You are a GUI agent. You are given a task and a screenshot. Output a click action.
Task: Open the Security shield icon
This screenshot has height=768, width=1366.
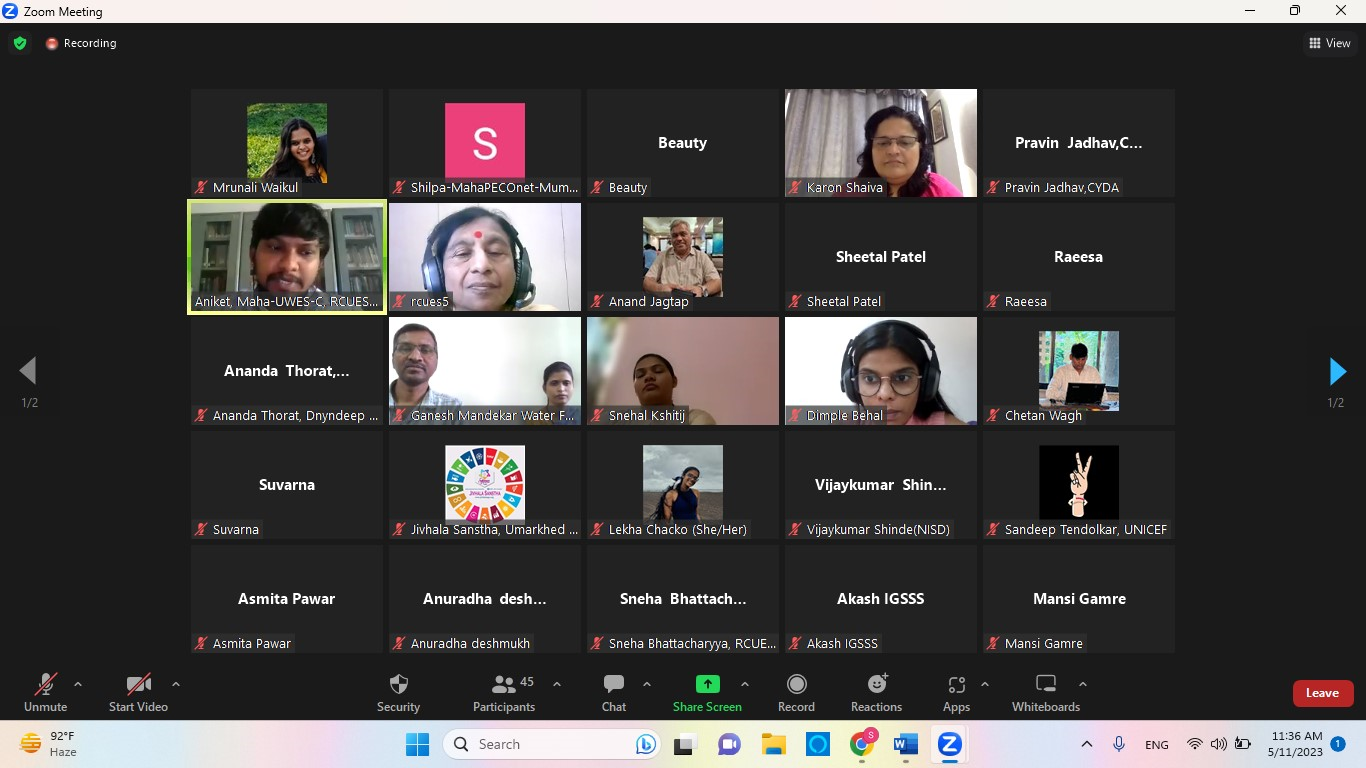(x=398, y=692)
